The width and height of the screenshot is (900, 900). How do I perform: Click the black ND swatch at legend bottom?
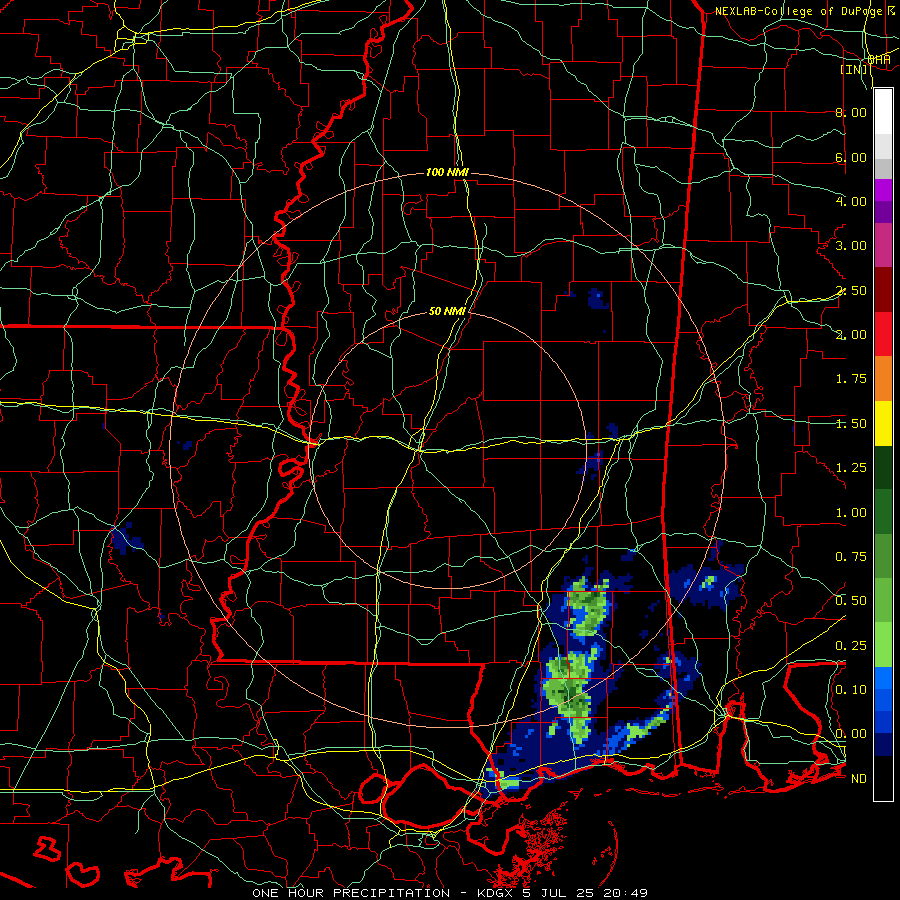(x=883, y=778)
